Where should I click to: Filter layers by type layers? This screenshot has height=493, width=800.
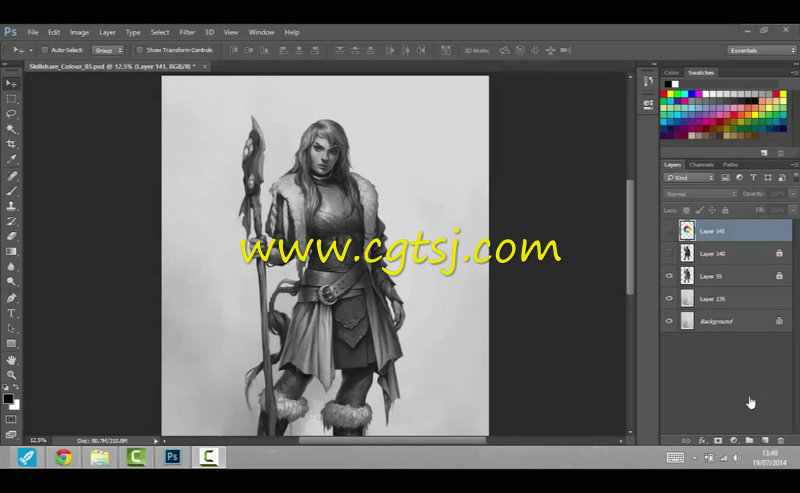(x=754, y=178)
